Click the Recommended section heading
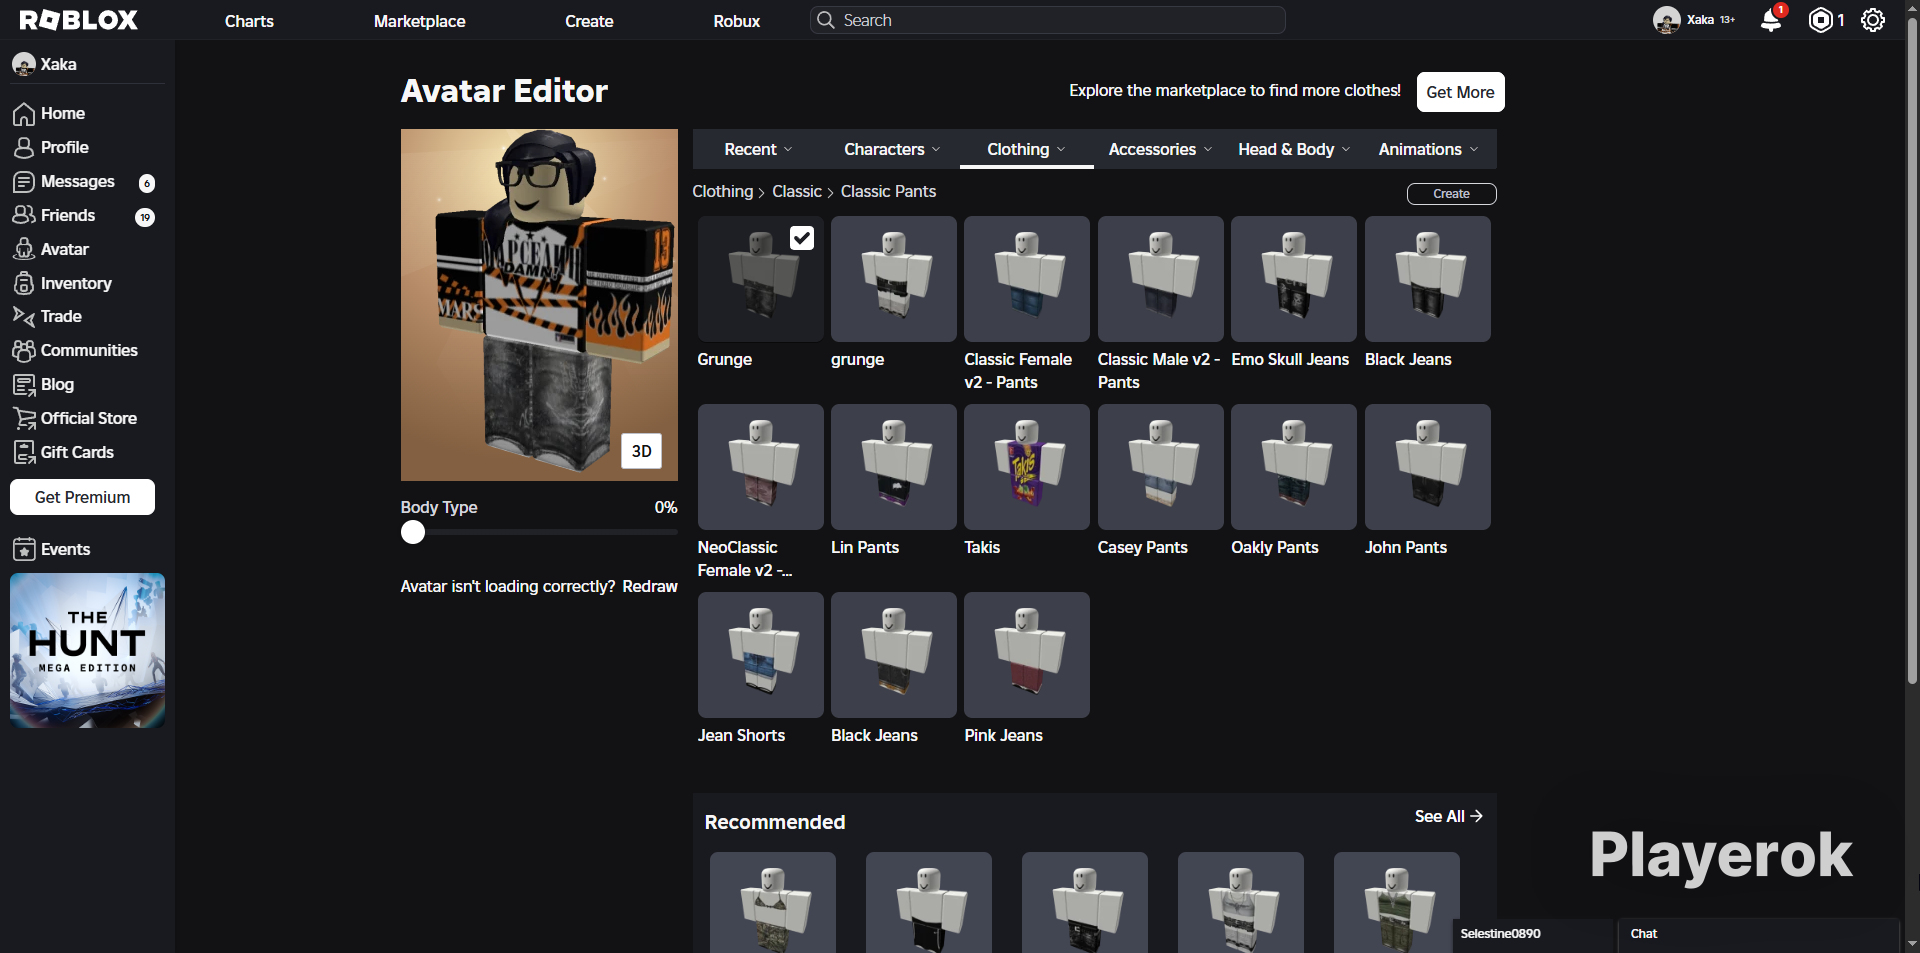 click(x=775, y=822)
